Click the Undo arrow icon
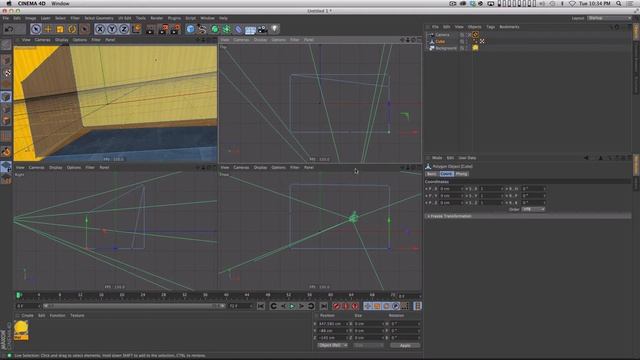The image size is (640, 360). pos(9,29)
